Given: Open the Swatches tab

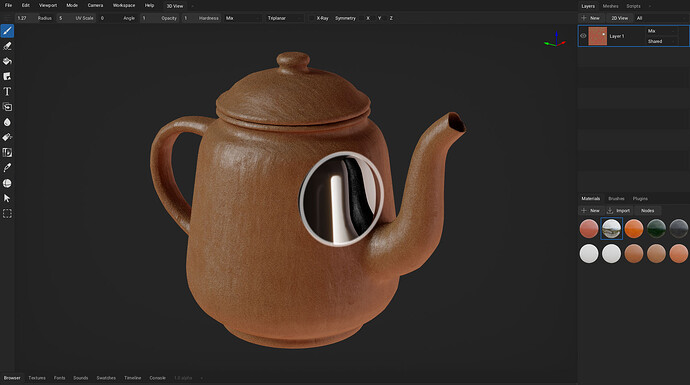Looking at the screenshot, I should (x=106, y=378).
